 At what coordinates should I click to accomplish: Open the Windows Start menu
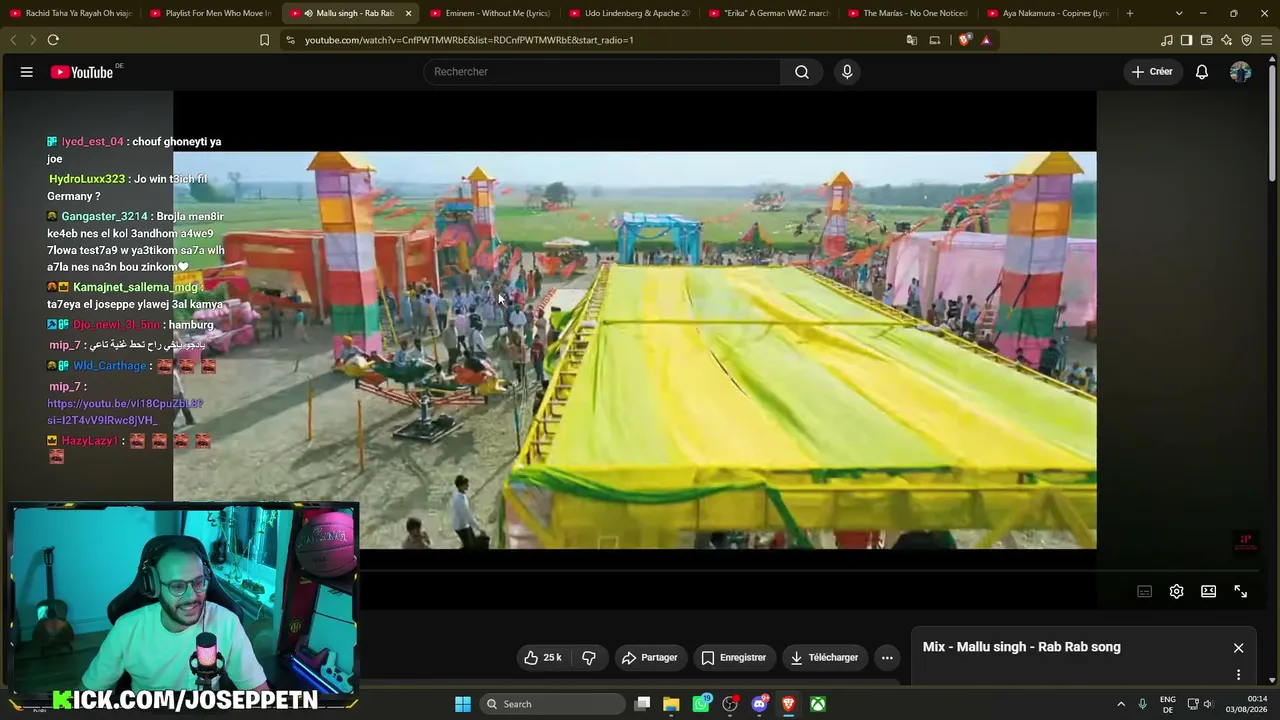(x=463, y=704)
